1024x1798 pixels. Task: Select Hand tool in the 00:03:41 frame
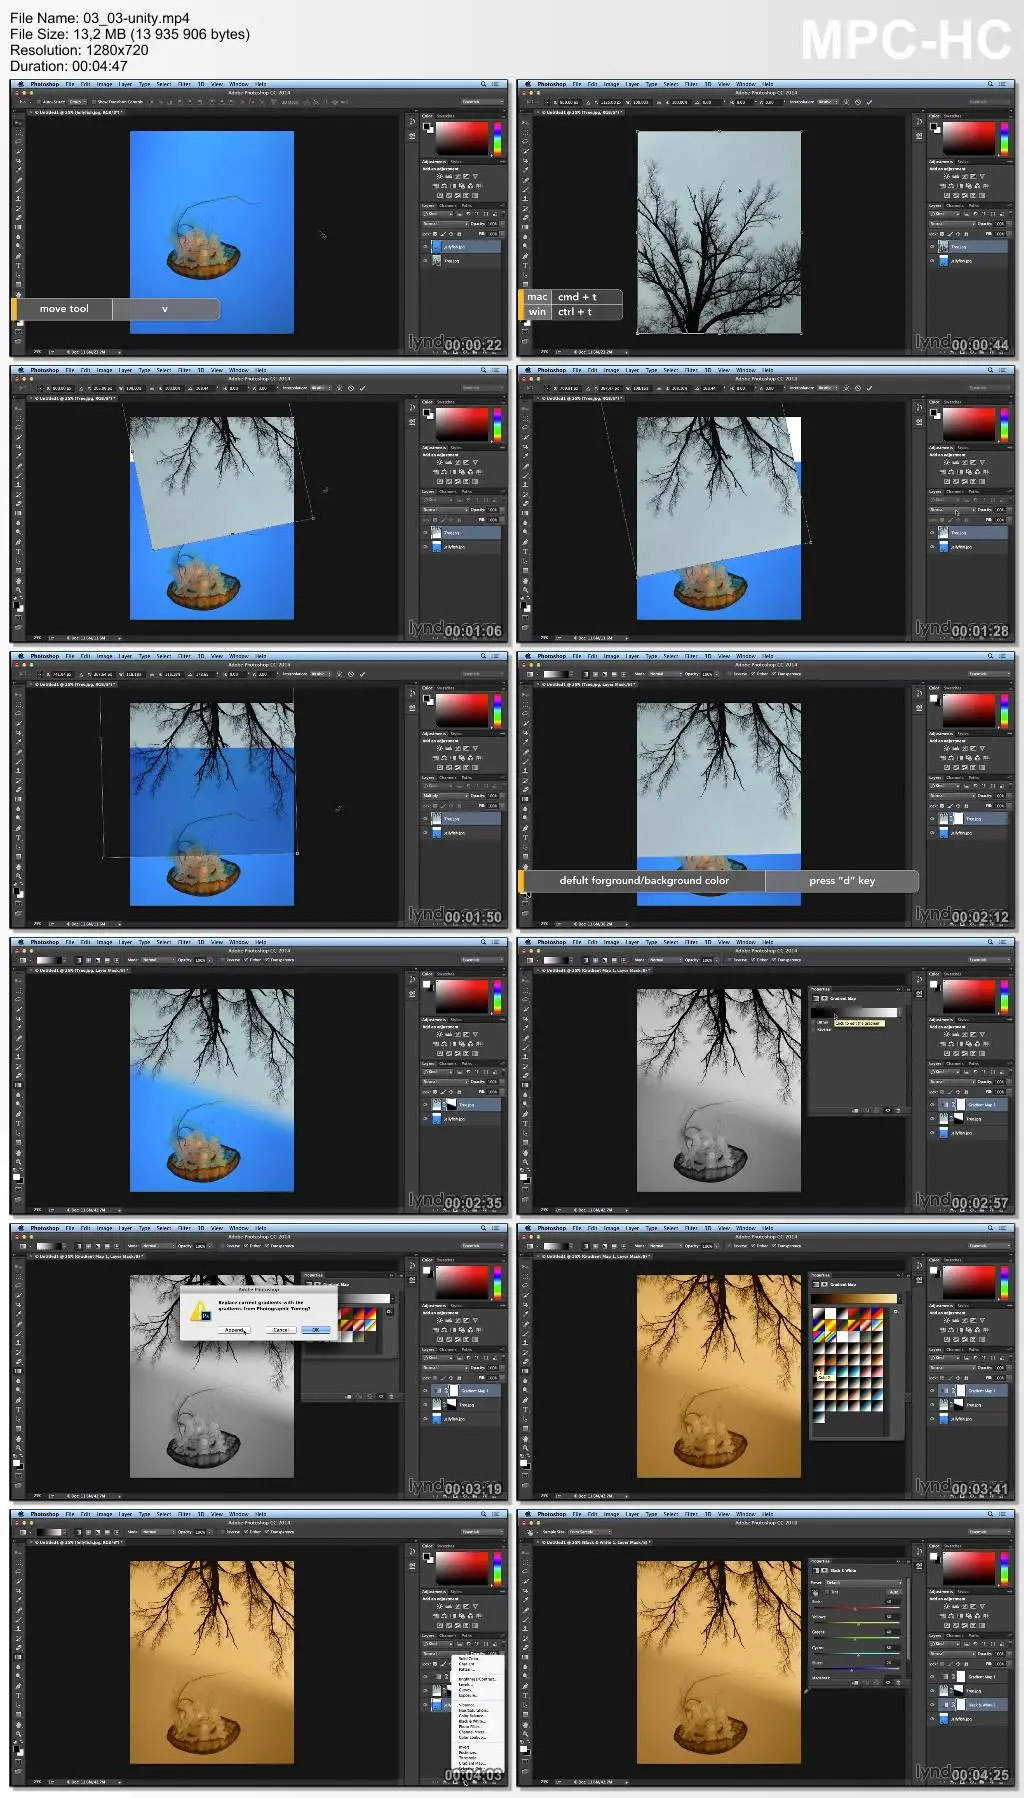point(525,1439)
